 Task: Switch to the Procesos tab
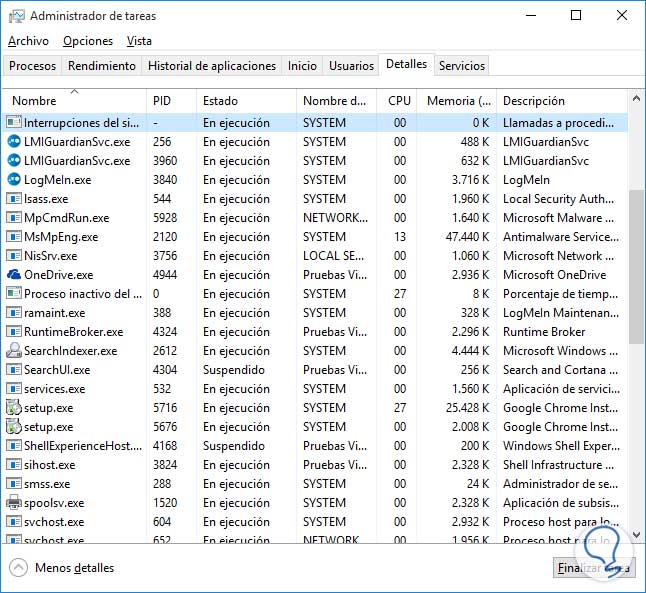coord(33,66)
